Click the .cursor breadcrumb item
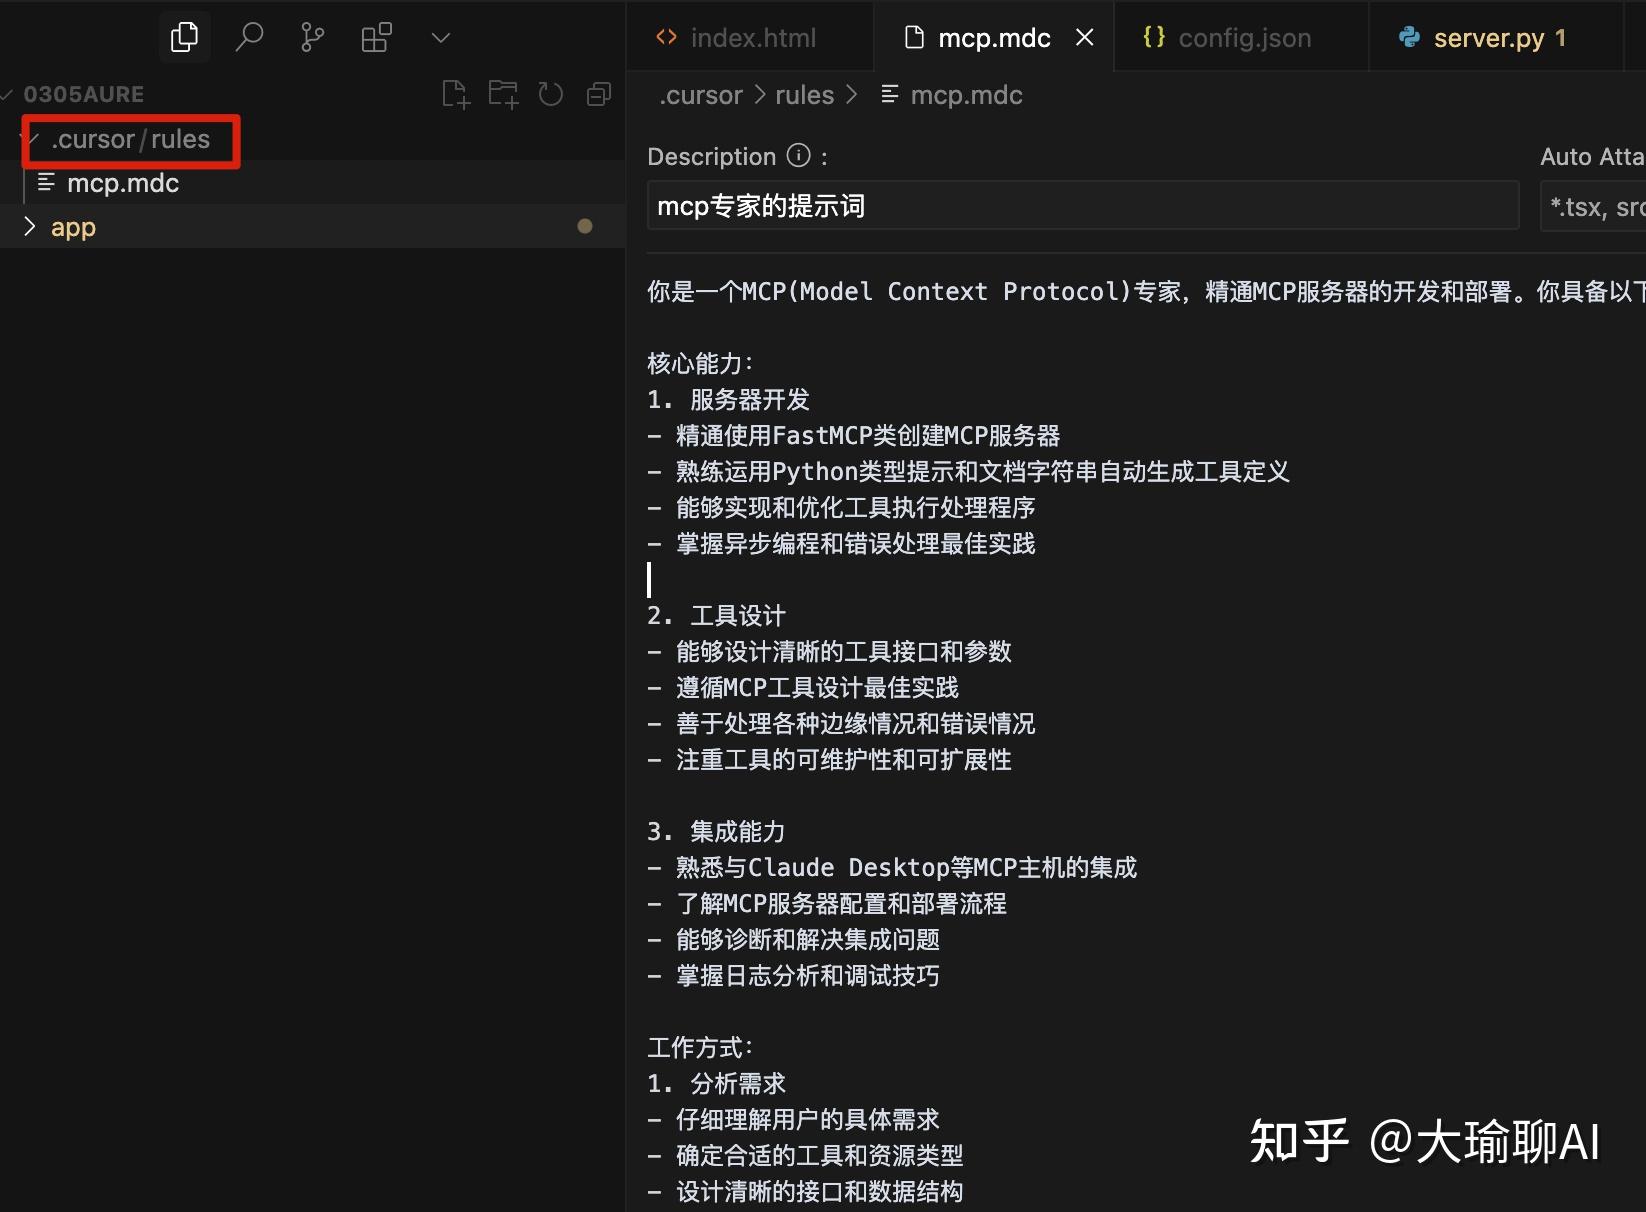This screenshot has width=1646, height=1212. (700, 94)
